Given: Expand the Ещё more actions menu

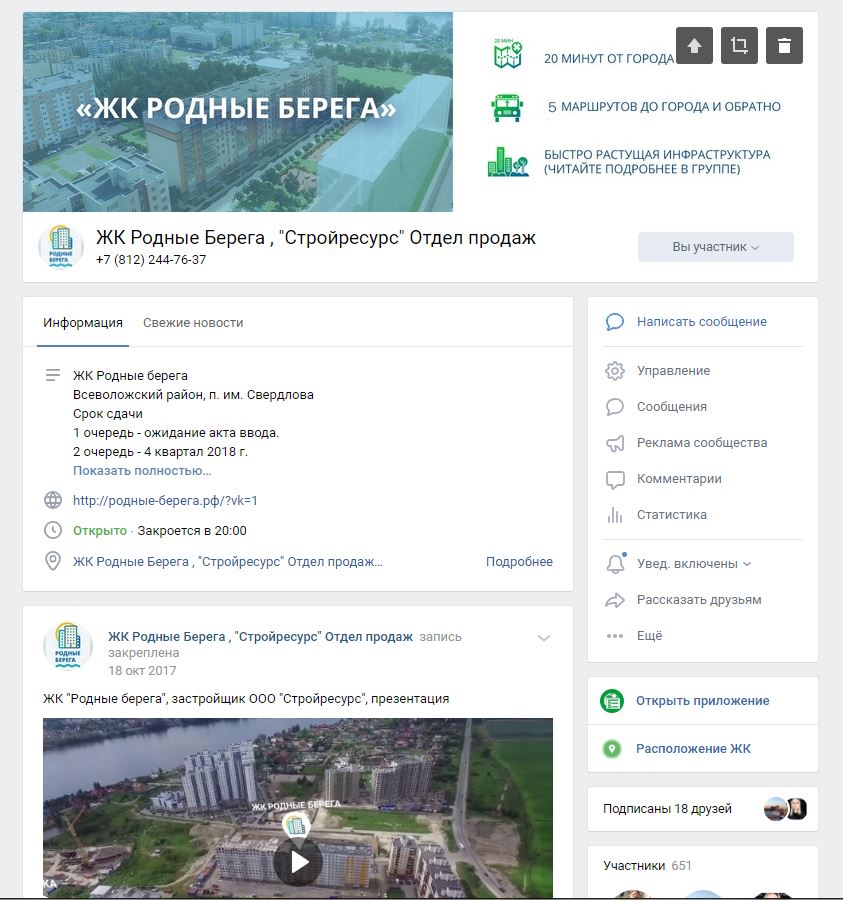Looking at the screenshot, I should [649, 636].
